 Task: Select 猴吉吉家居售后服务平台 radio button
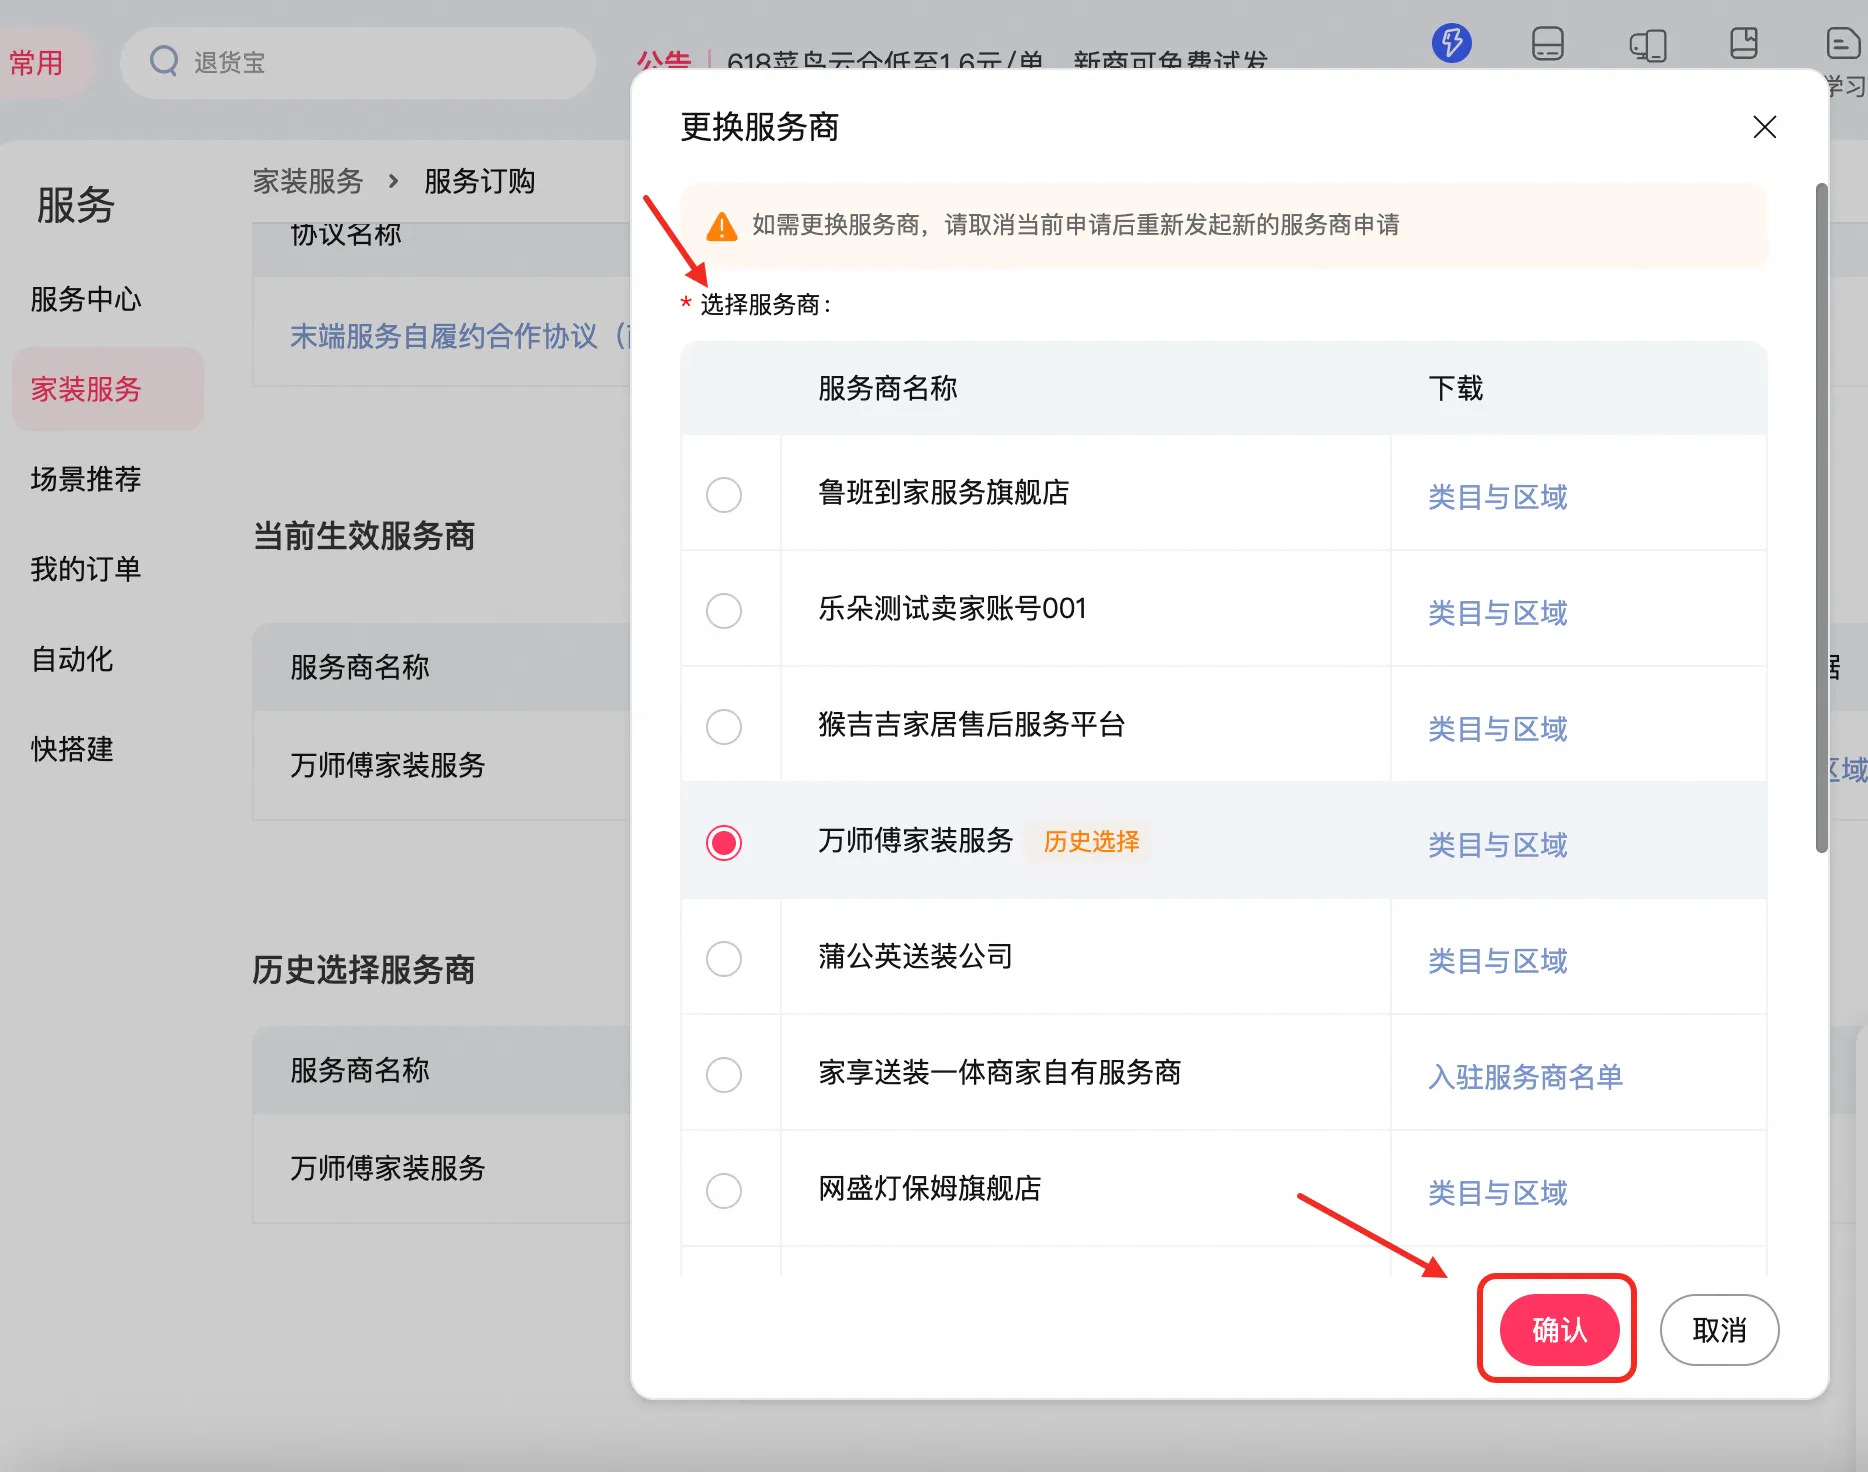(724, 726)
